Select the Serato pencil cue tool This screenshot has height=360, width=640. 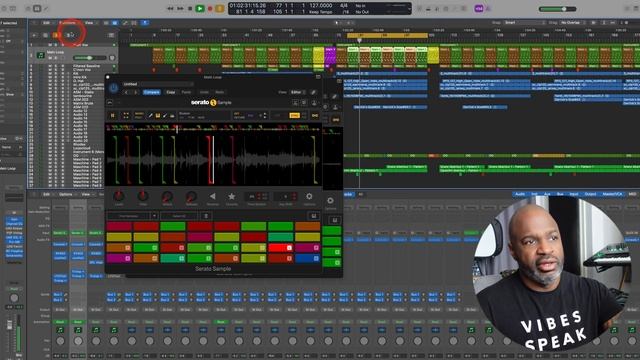150,116
